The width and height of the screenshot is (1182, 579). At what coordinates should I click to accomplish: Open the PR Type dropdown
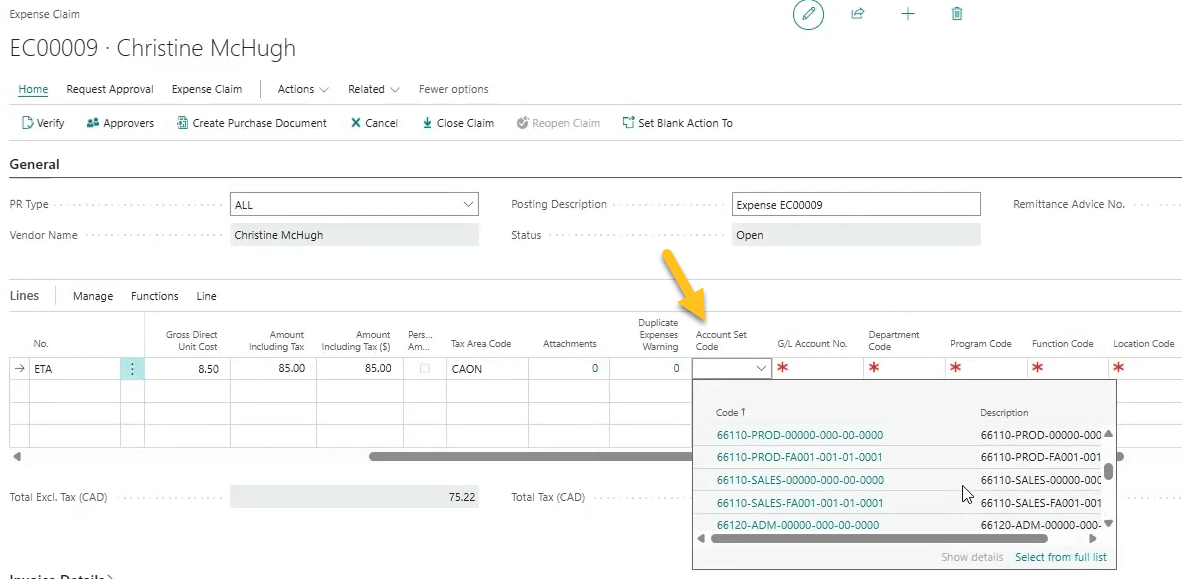pos(467,204)
